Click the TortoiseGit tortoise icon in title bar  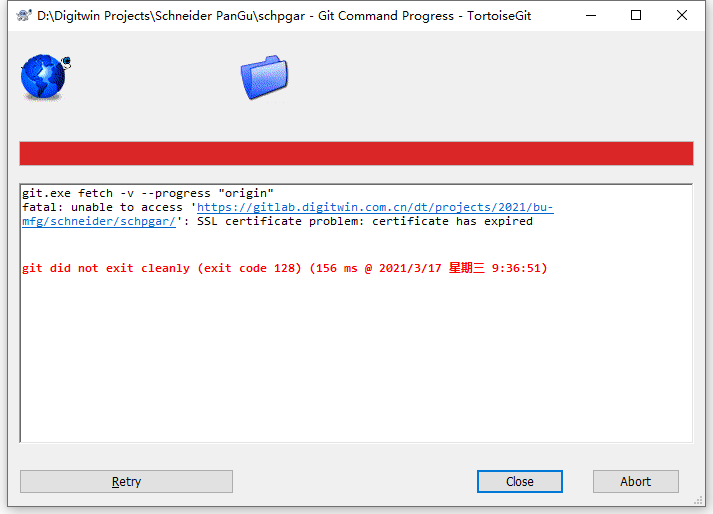point(24,16)
